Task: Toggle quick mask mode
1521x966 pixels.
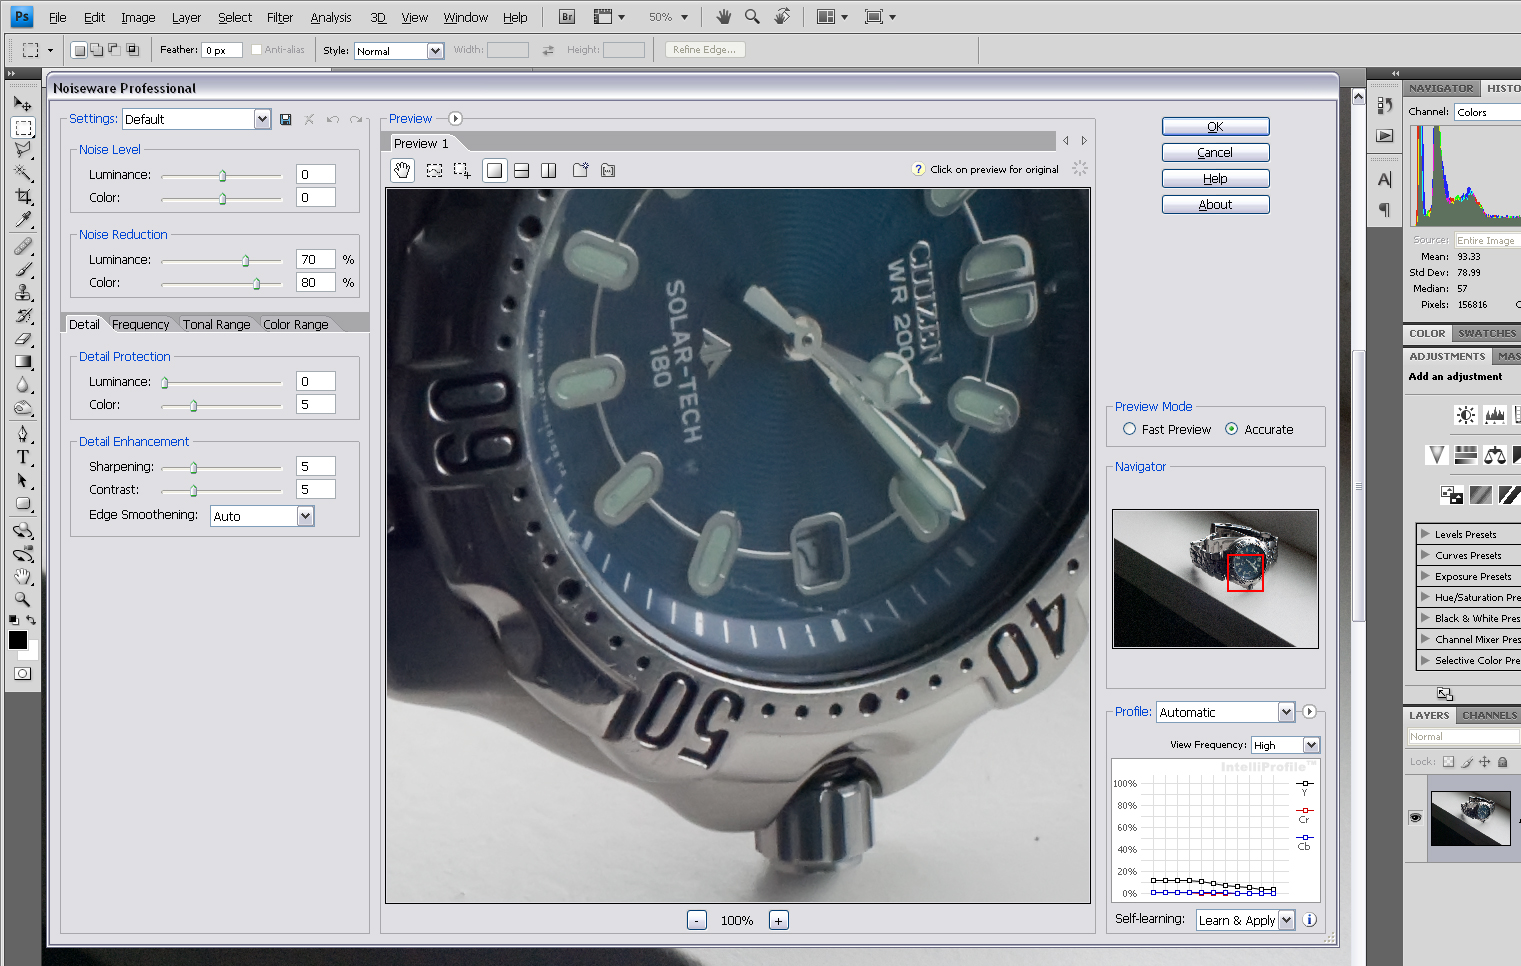Action: coord(23,673)
